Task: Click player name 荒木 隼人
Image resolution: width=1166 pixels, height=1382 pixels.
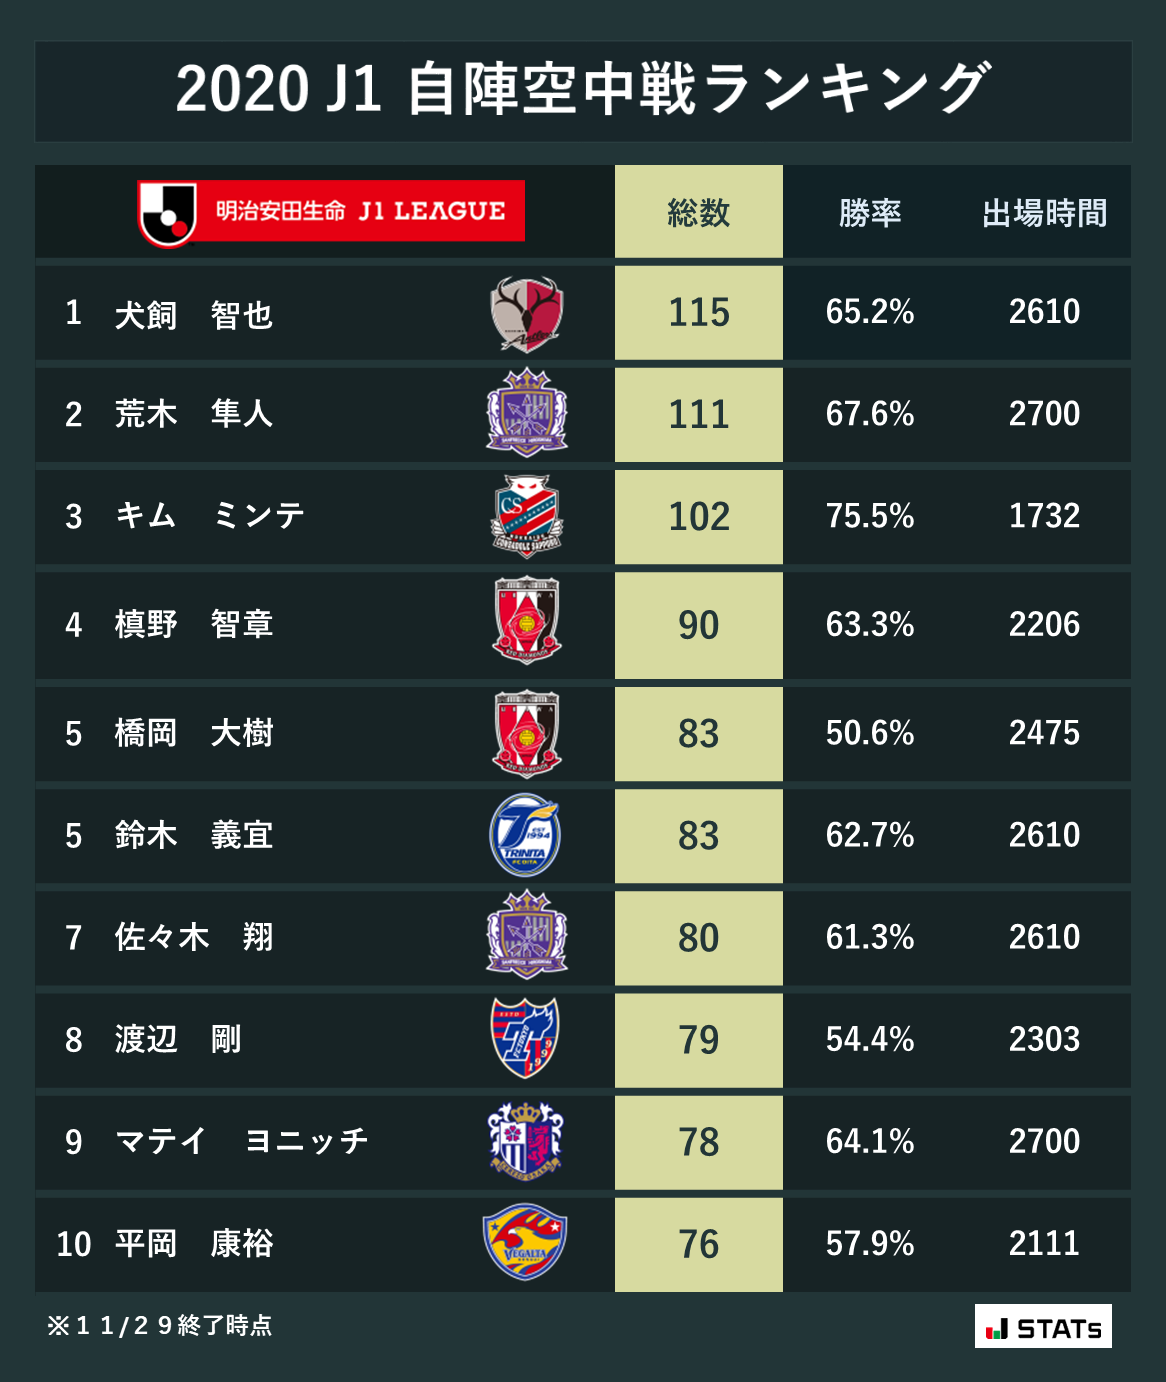Action: pyautogui.click(x=193, y=413)
